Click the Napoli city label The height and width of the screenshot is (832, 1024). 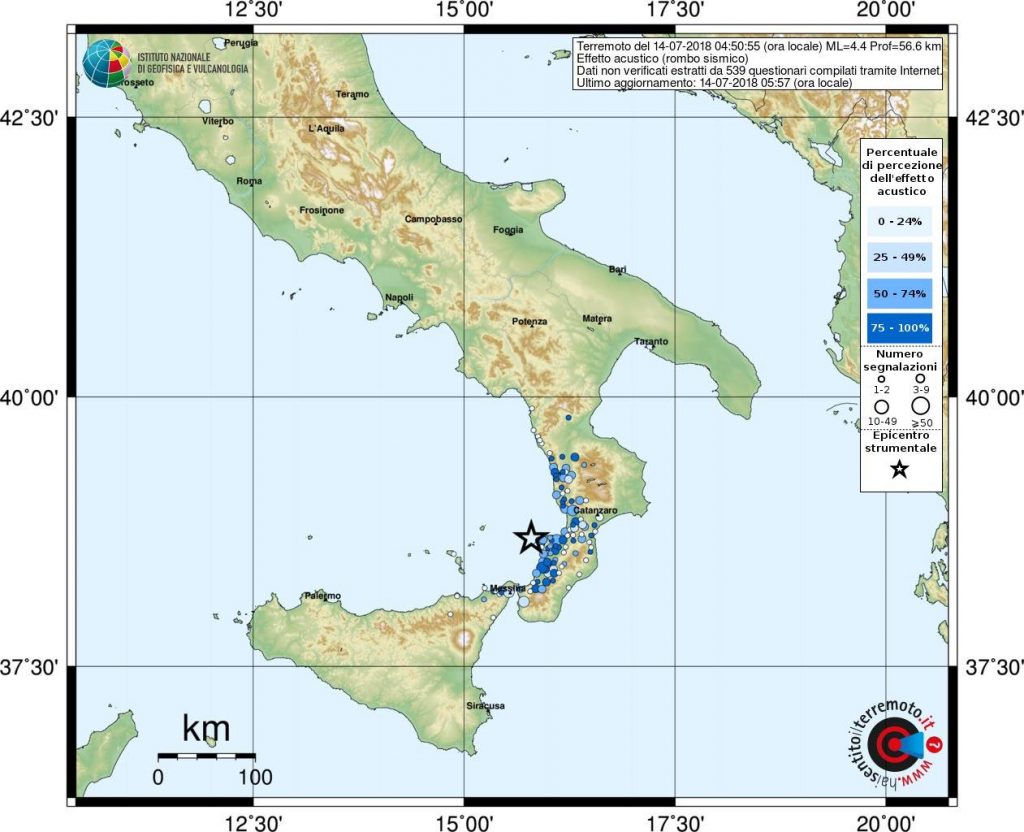[400, 298]
